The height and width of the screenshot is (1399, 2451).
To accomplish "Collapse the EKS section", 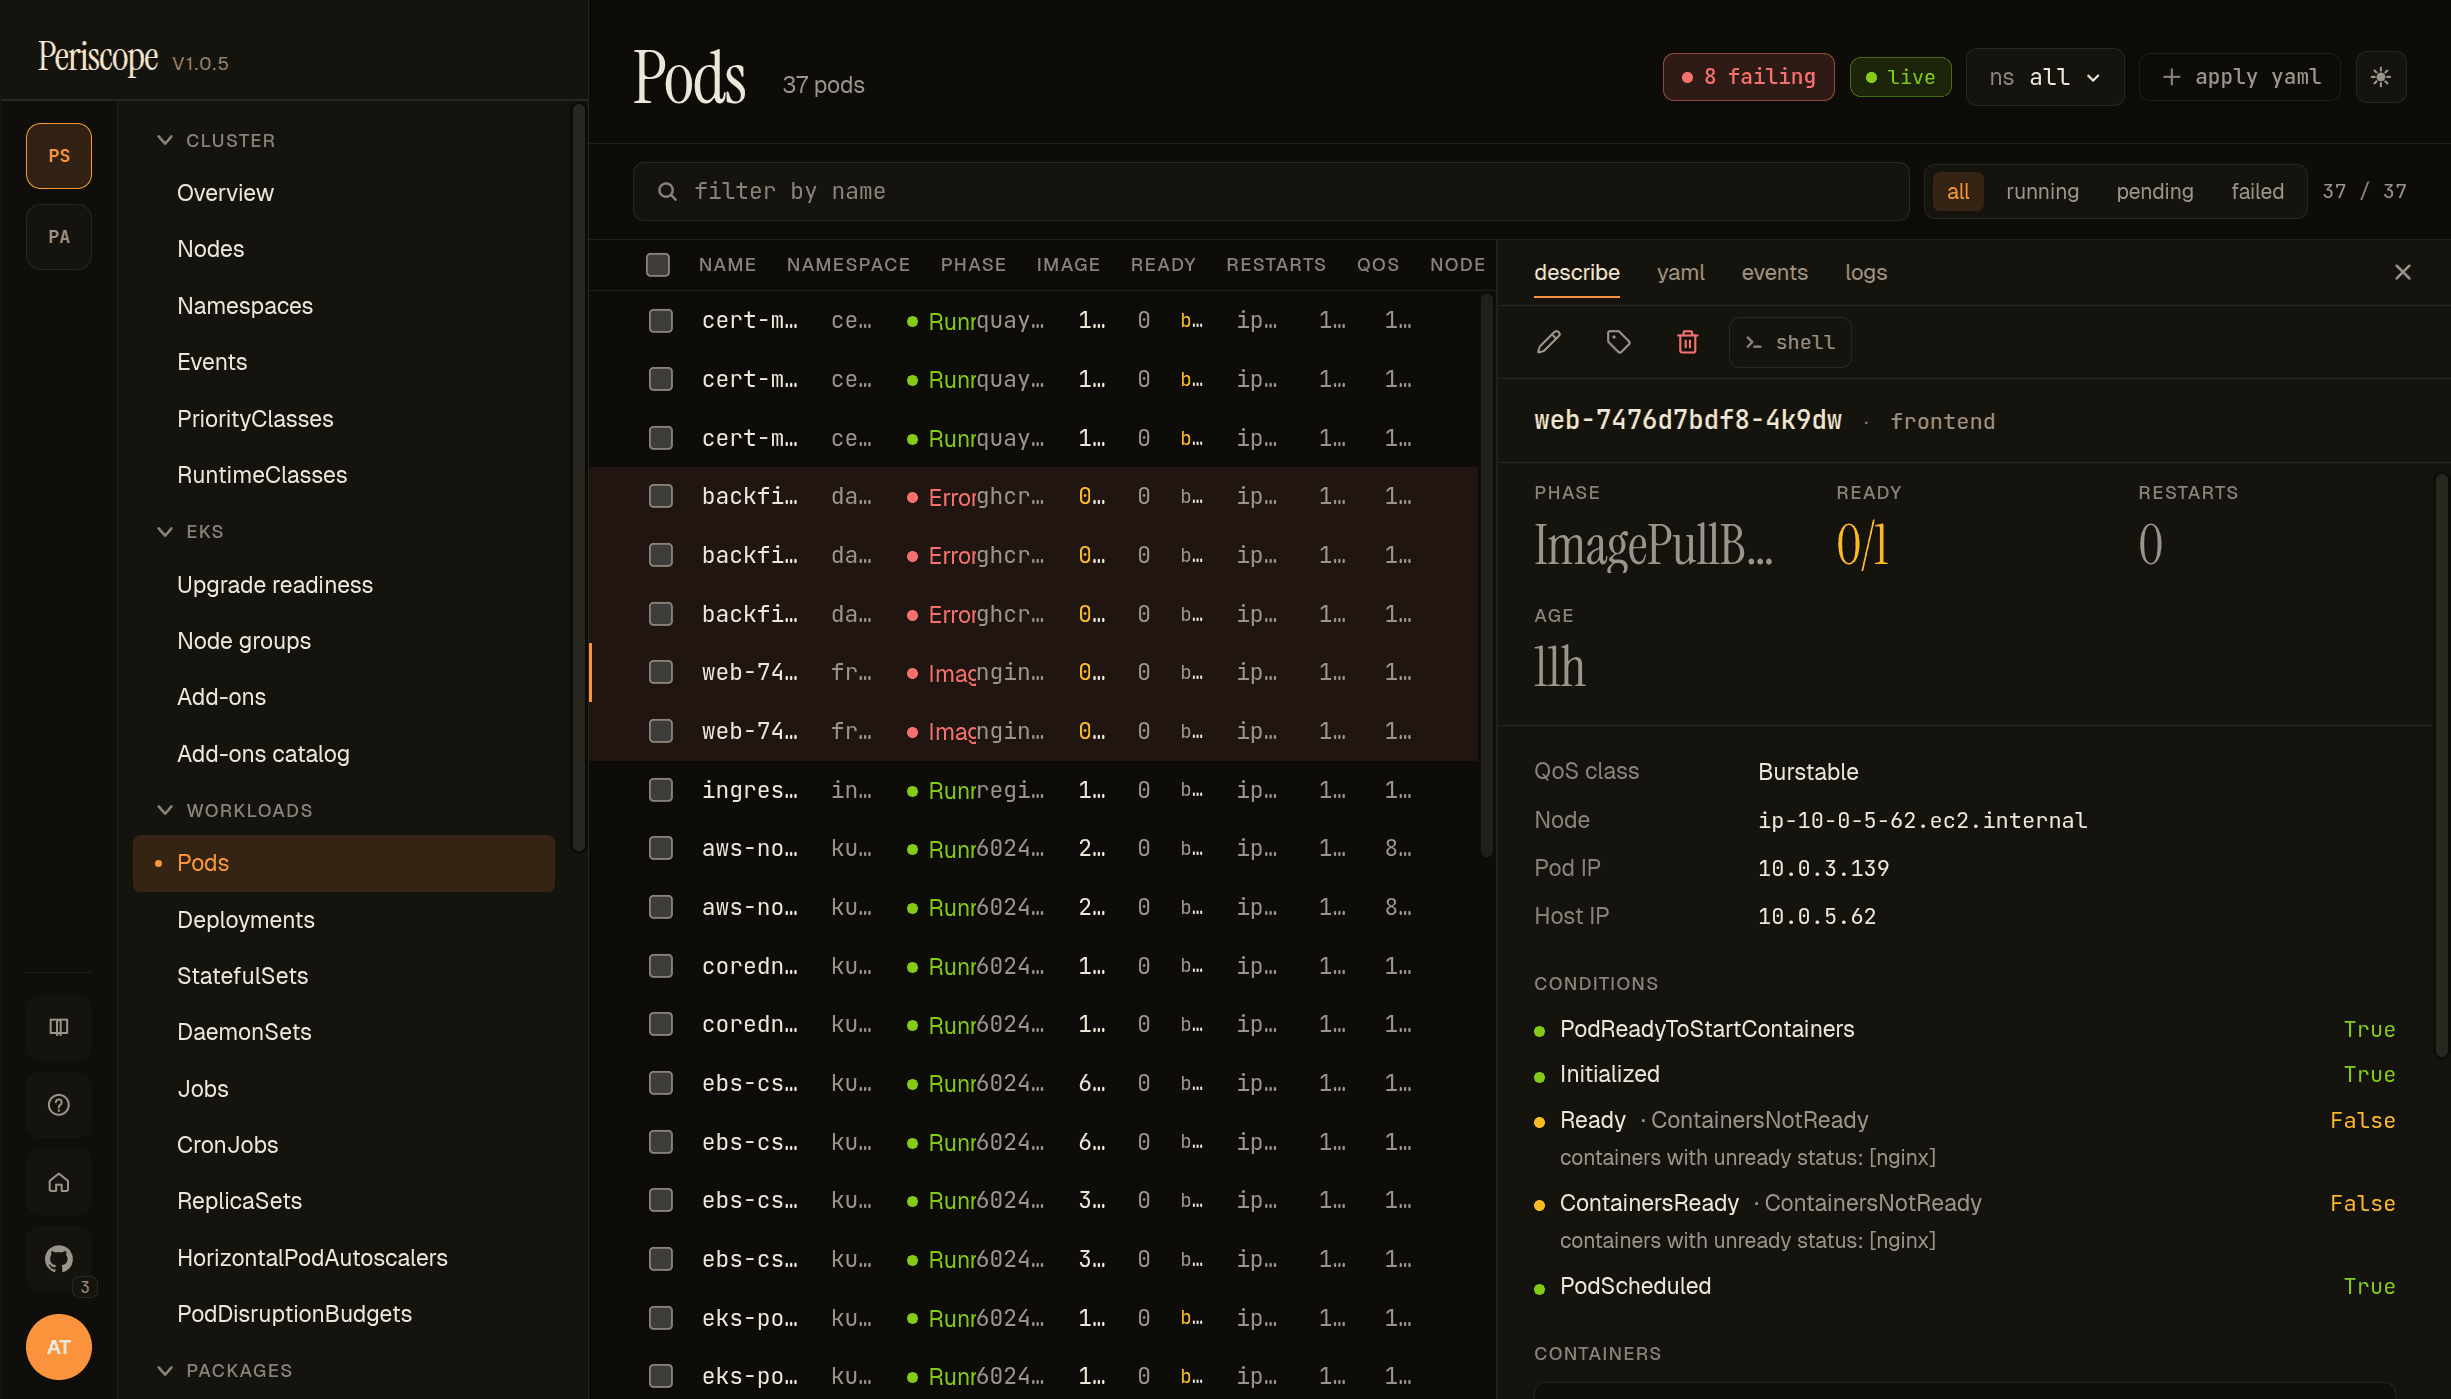I will 189,532.
